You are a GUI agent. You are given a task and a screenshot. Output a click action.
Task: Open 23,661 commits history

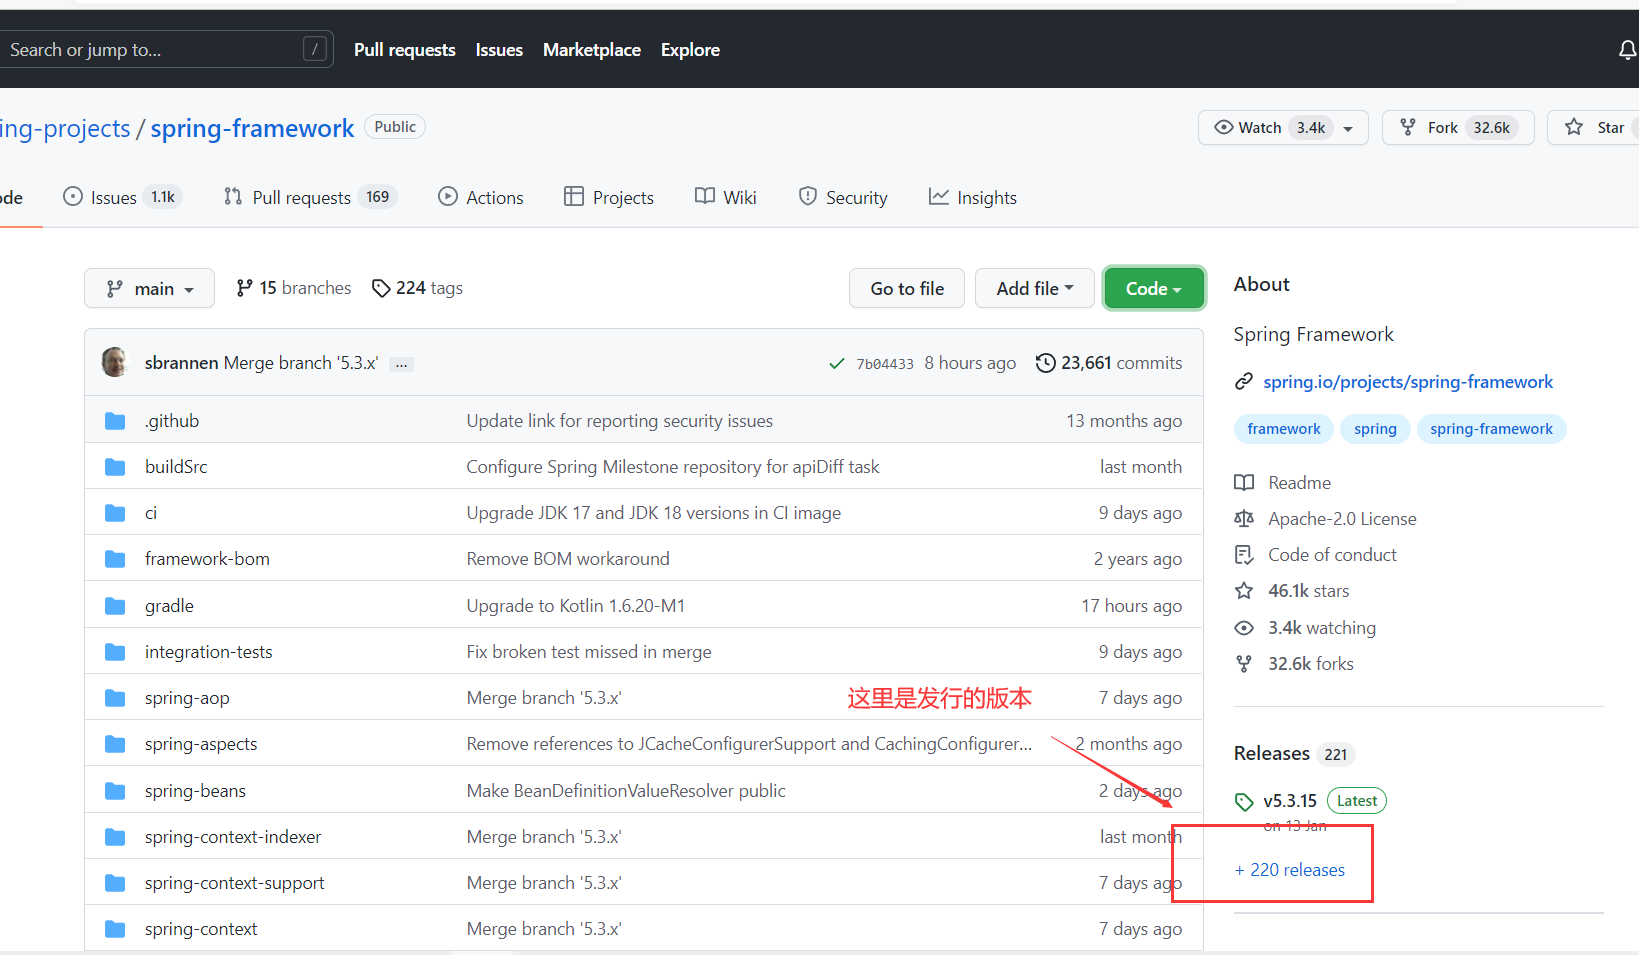[x=1109, y=363]
